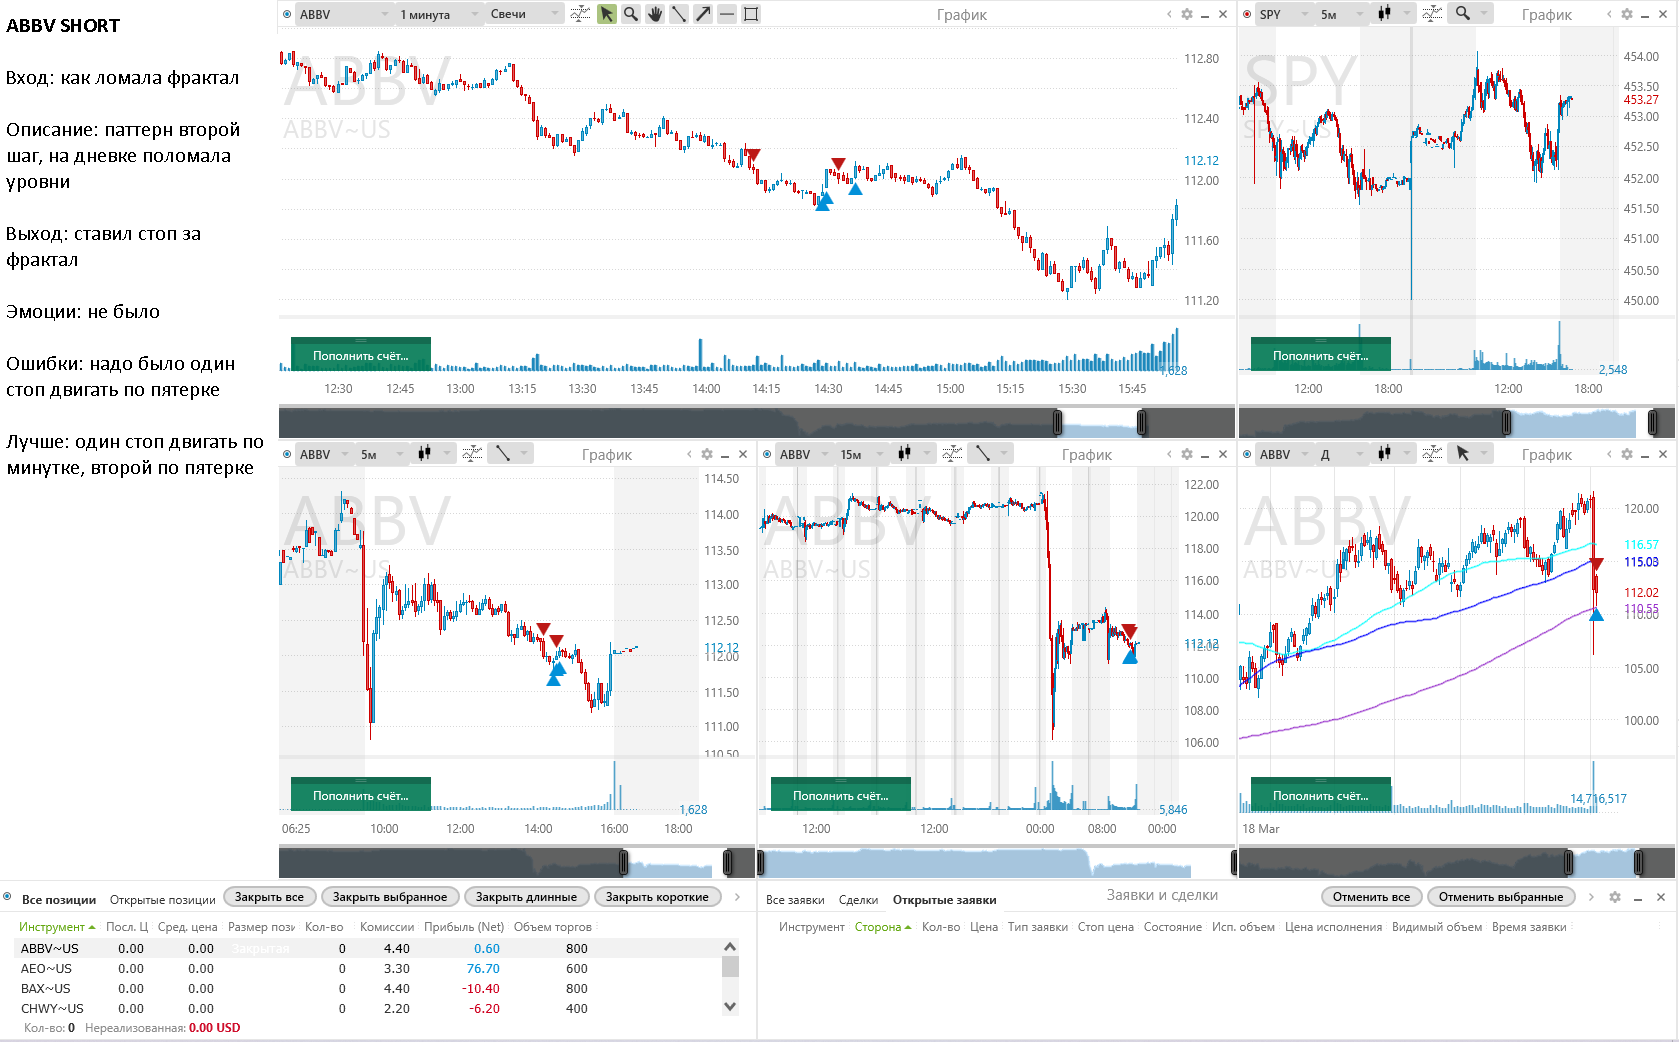Open settings gear of SPY chart panel

tap(1627, 14)
